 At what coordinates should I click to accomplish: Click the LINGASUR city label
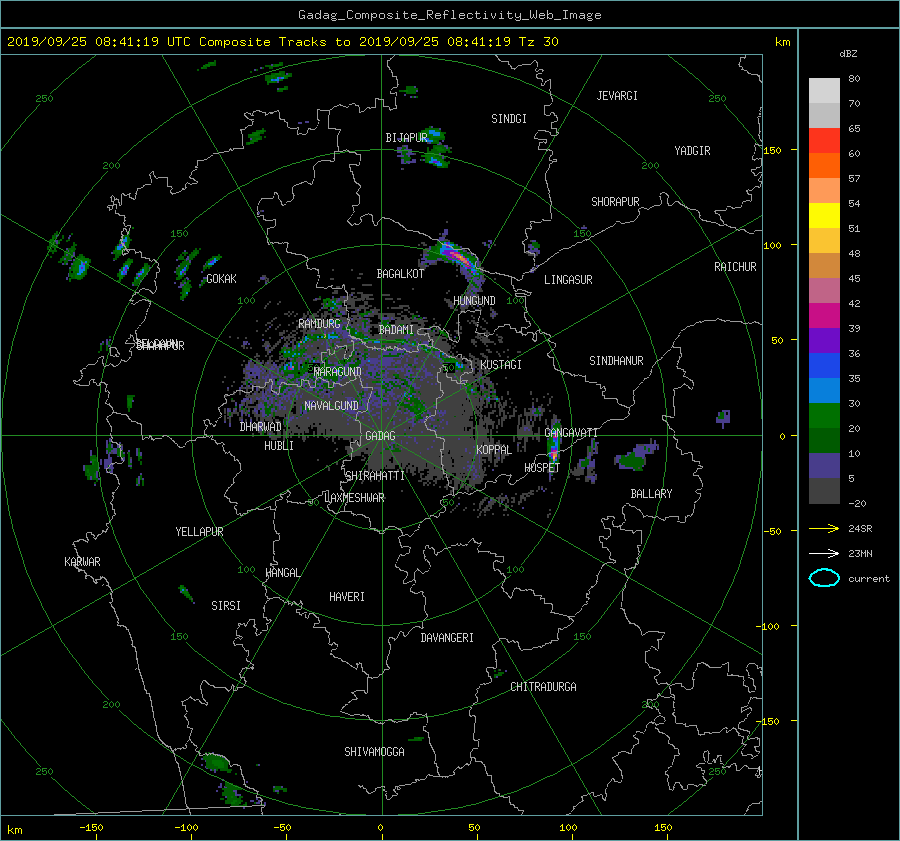(568, 280)
